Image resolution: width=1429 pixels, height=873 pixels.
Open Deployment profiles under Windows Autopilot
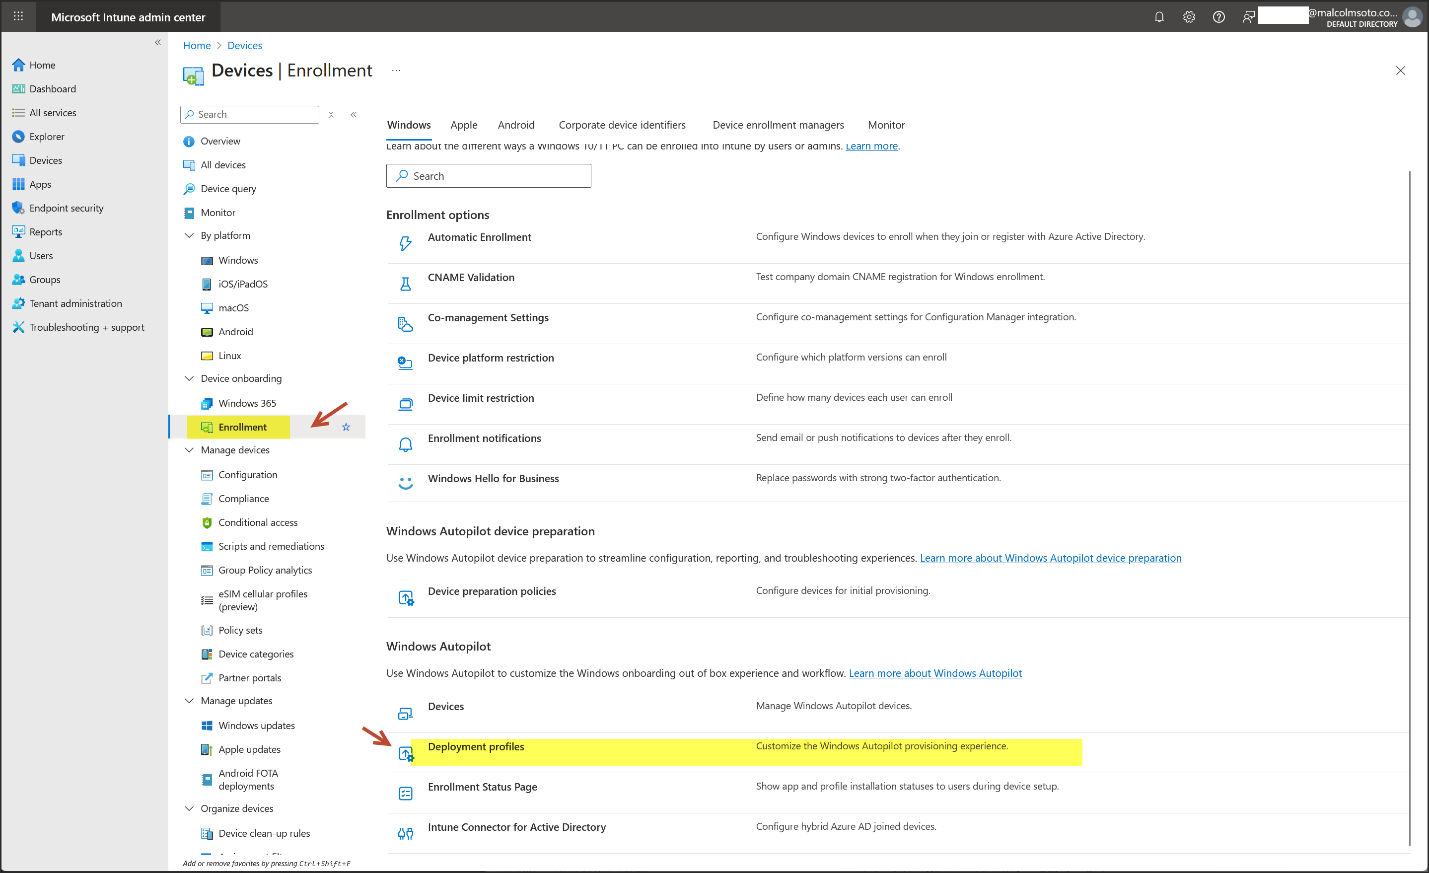(476, 747)
